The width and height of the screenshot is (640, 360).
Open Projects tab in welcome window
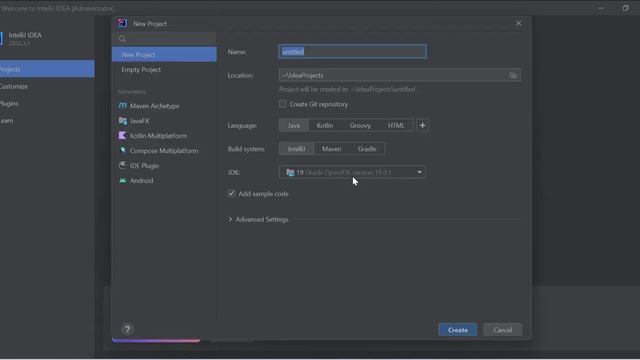point(47,69)
